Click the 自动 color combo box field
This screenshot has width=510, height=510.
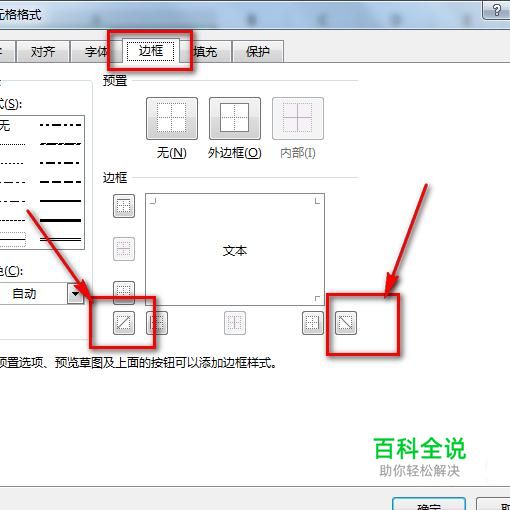pos(42,294)
